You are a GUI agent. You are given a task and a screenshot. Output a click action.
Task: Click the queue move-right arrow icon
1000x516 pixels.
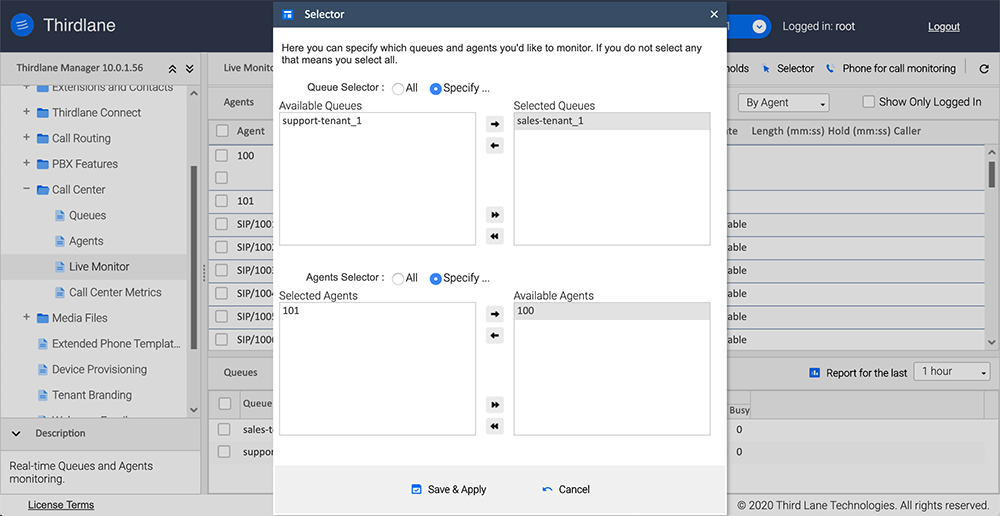click(494, 124)
